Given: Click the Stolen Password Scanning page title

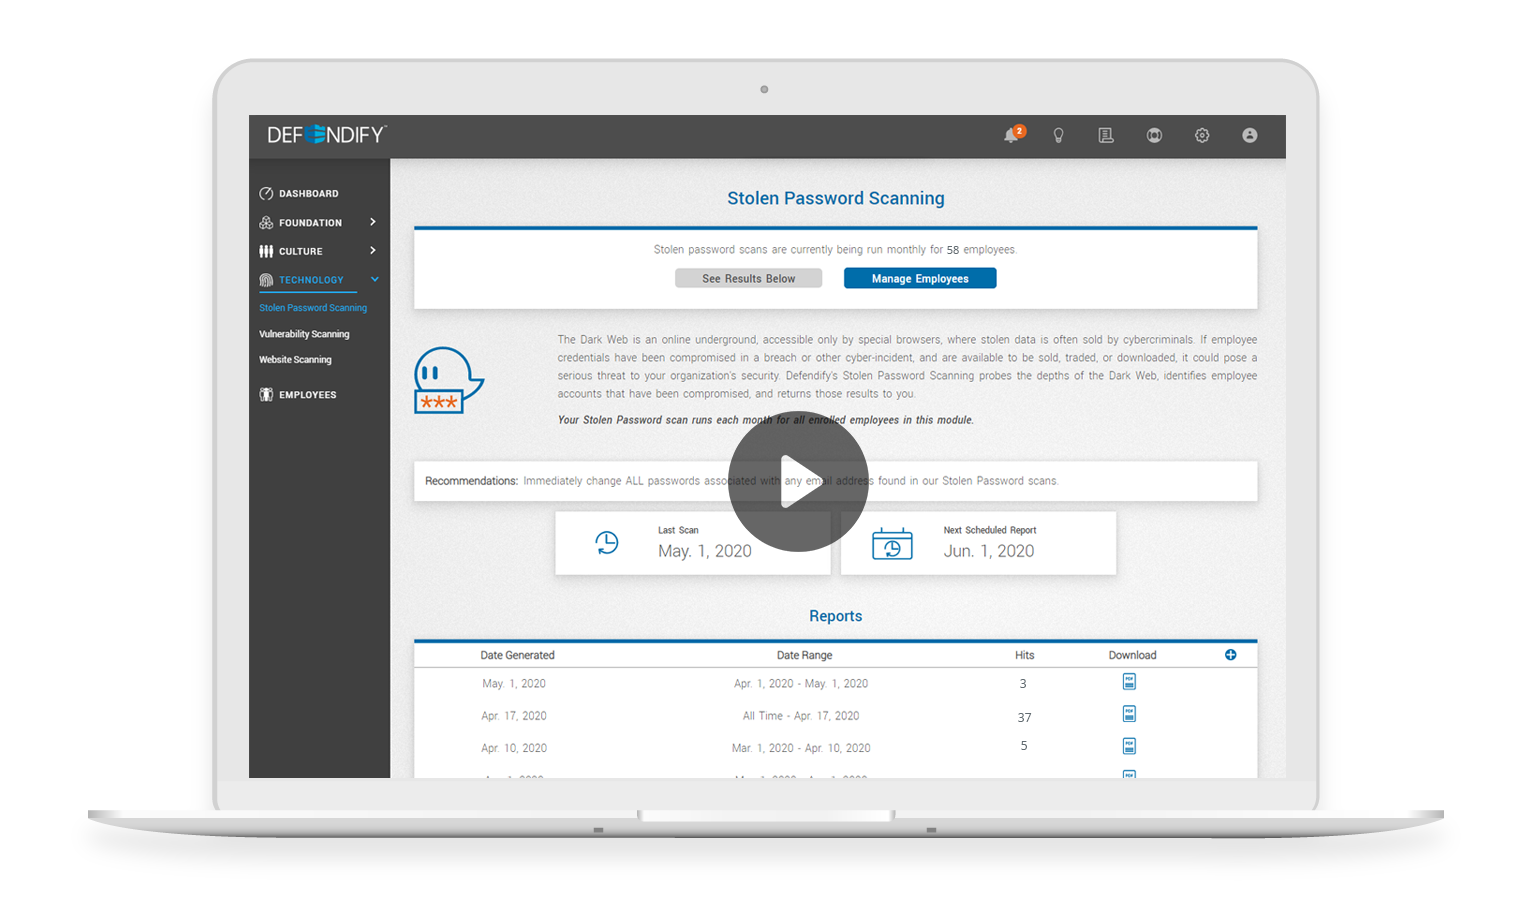Looking at the screenshot, I should (836, 198).
